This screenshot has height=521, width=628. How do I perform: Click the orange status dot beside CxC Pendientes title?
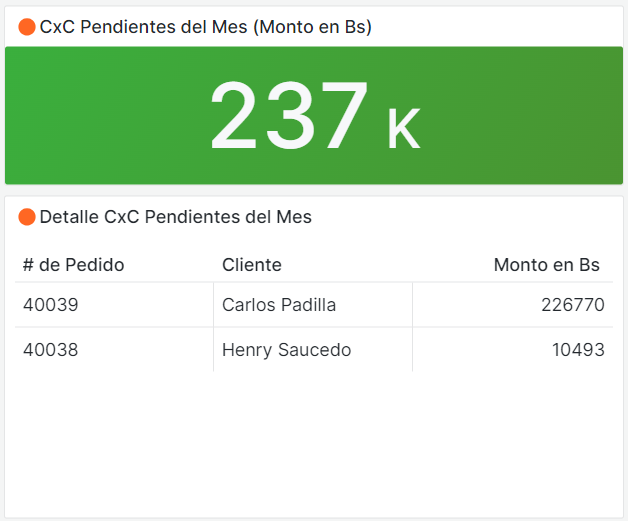tap(27, 28)
